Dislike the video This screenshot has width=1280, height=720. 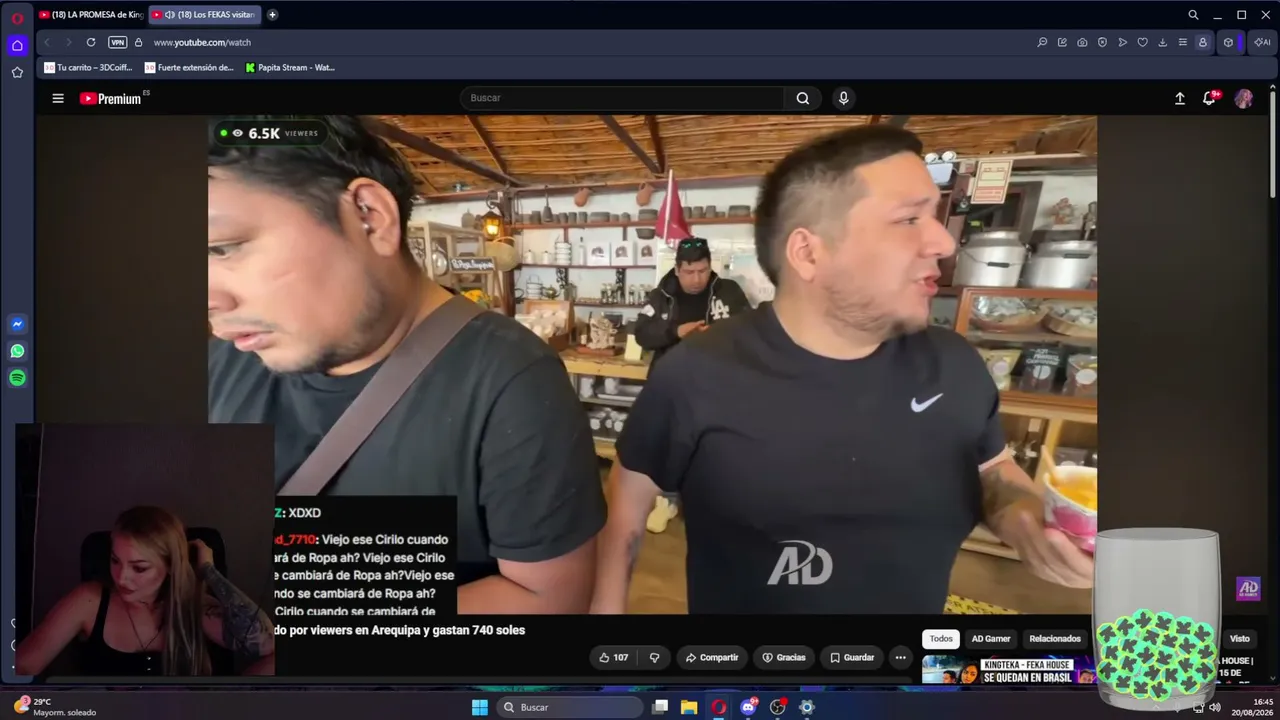point(654,657)
